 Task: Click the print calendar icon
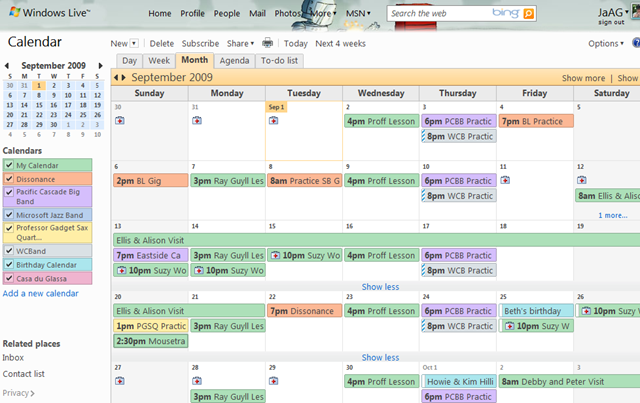point(267,43)
